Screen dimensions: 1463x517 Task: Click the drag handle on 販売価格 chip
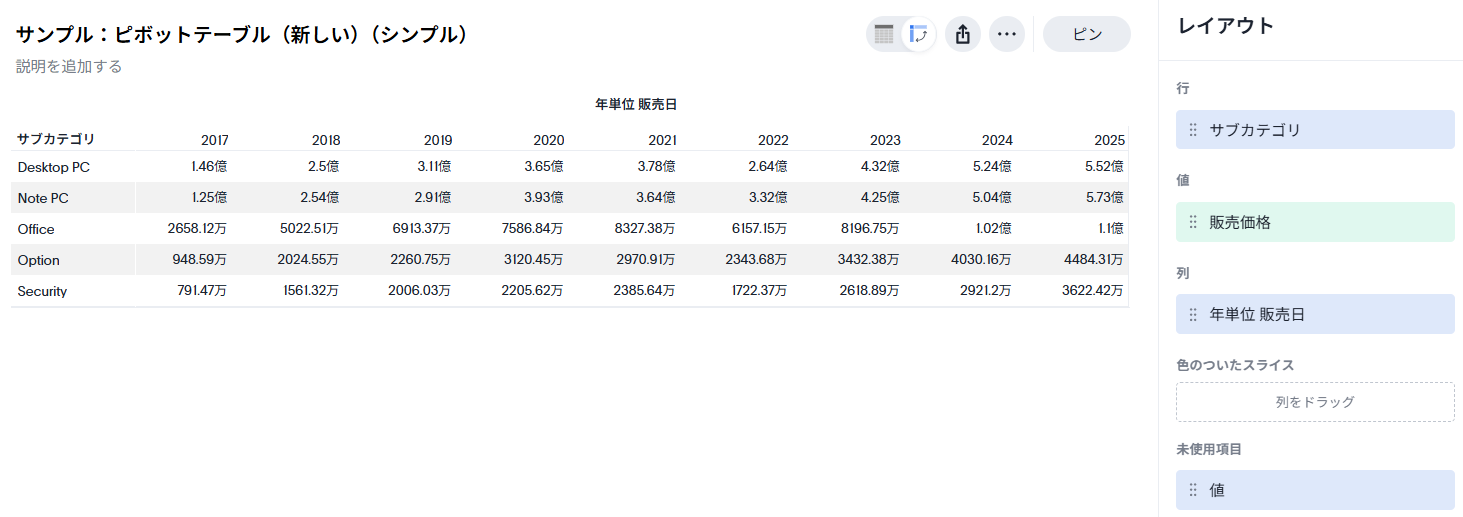tap(1193, 222)
